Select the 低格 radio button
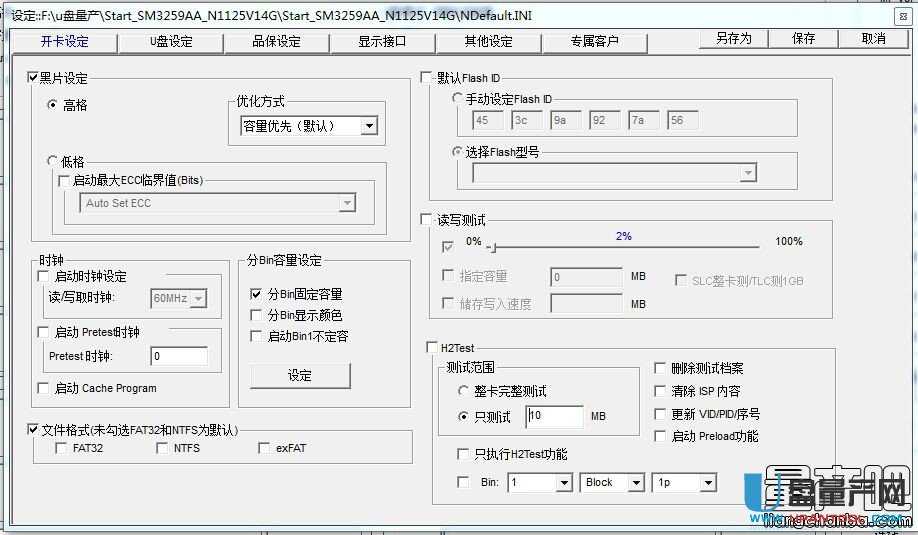Screen dimensions: 918x535 (x=53, y=161)
